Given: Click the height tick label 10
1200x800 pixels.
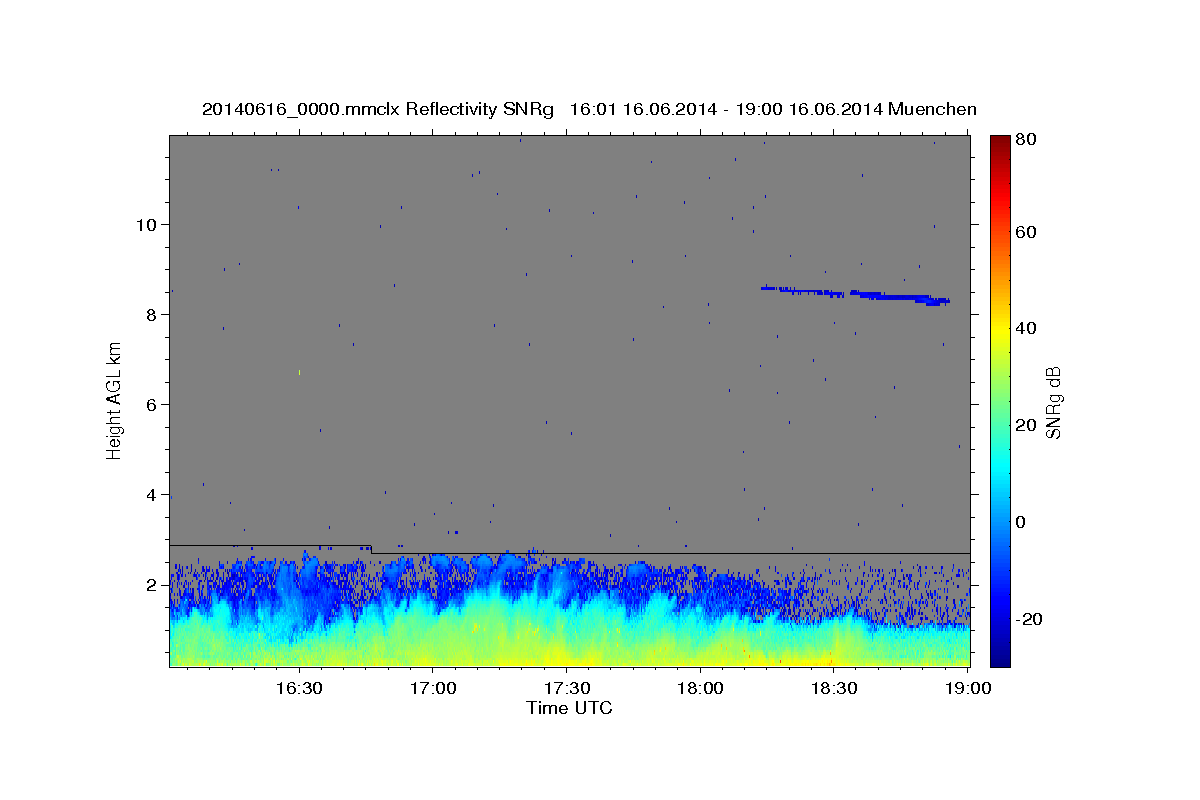Looking at the screenshot, I should point(147,224).
